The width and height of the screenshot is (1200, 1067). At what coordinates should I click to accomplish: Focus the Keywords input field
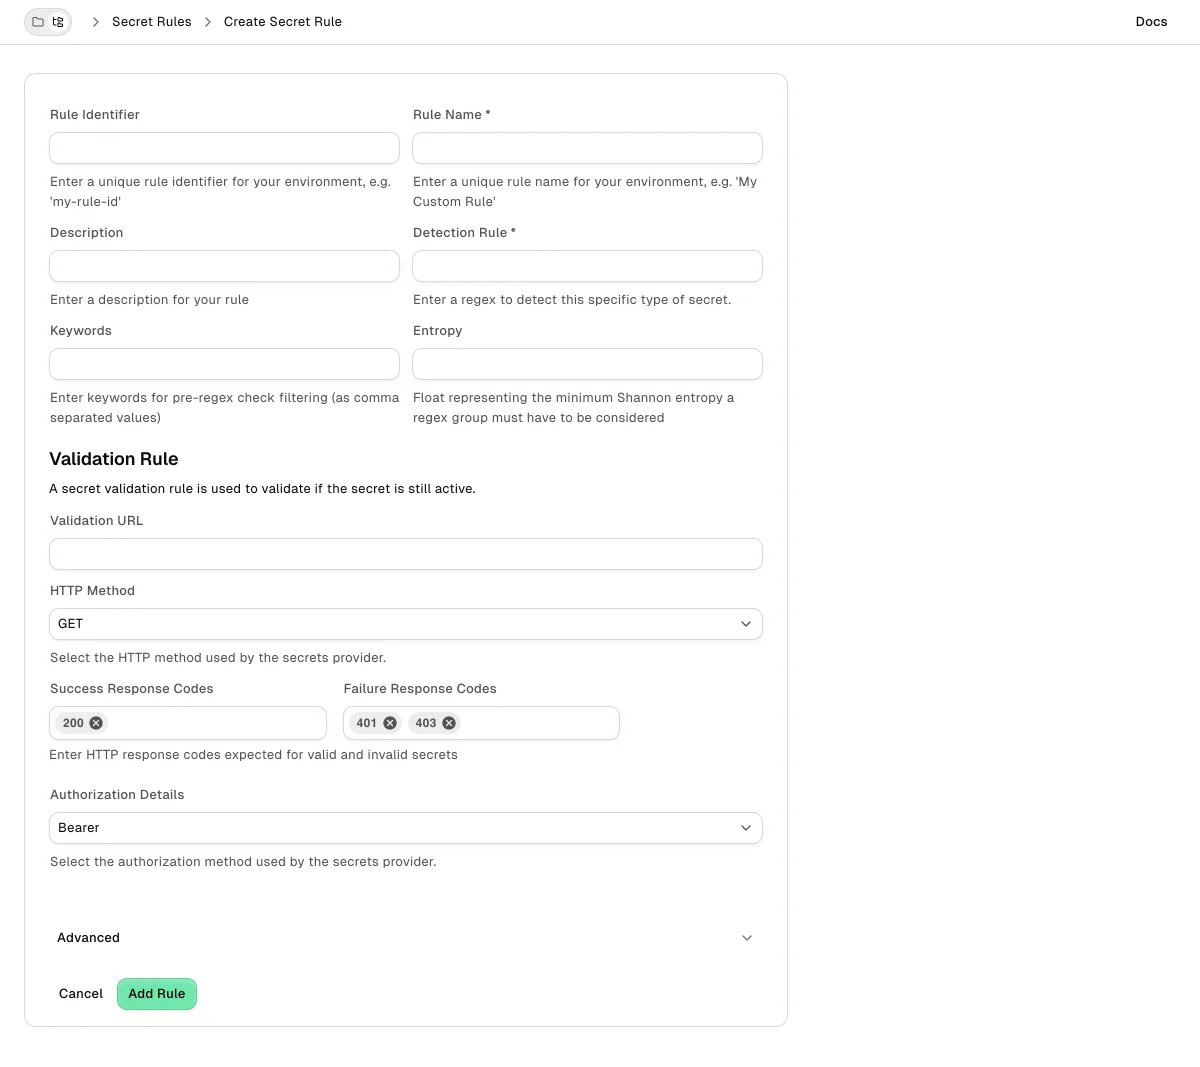tap(224, 364)
